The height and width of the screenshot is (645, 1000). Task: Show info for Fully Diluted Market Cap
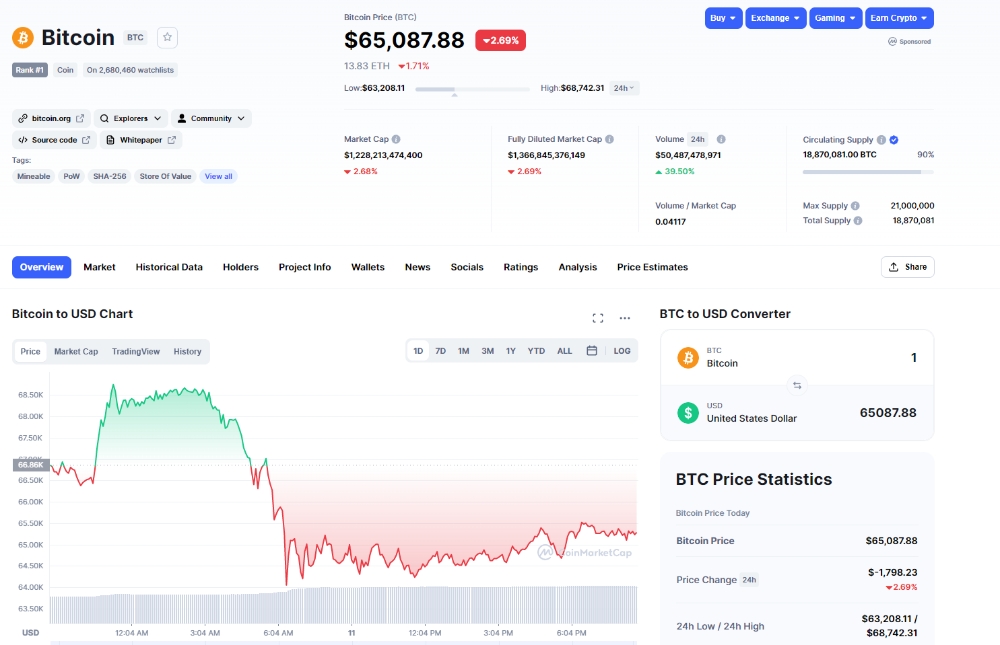[x=610, y=139]
